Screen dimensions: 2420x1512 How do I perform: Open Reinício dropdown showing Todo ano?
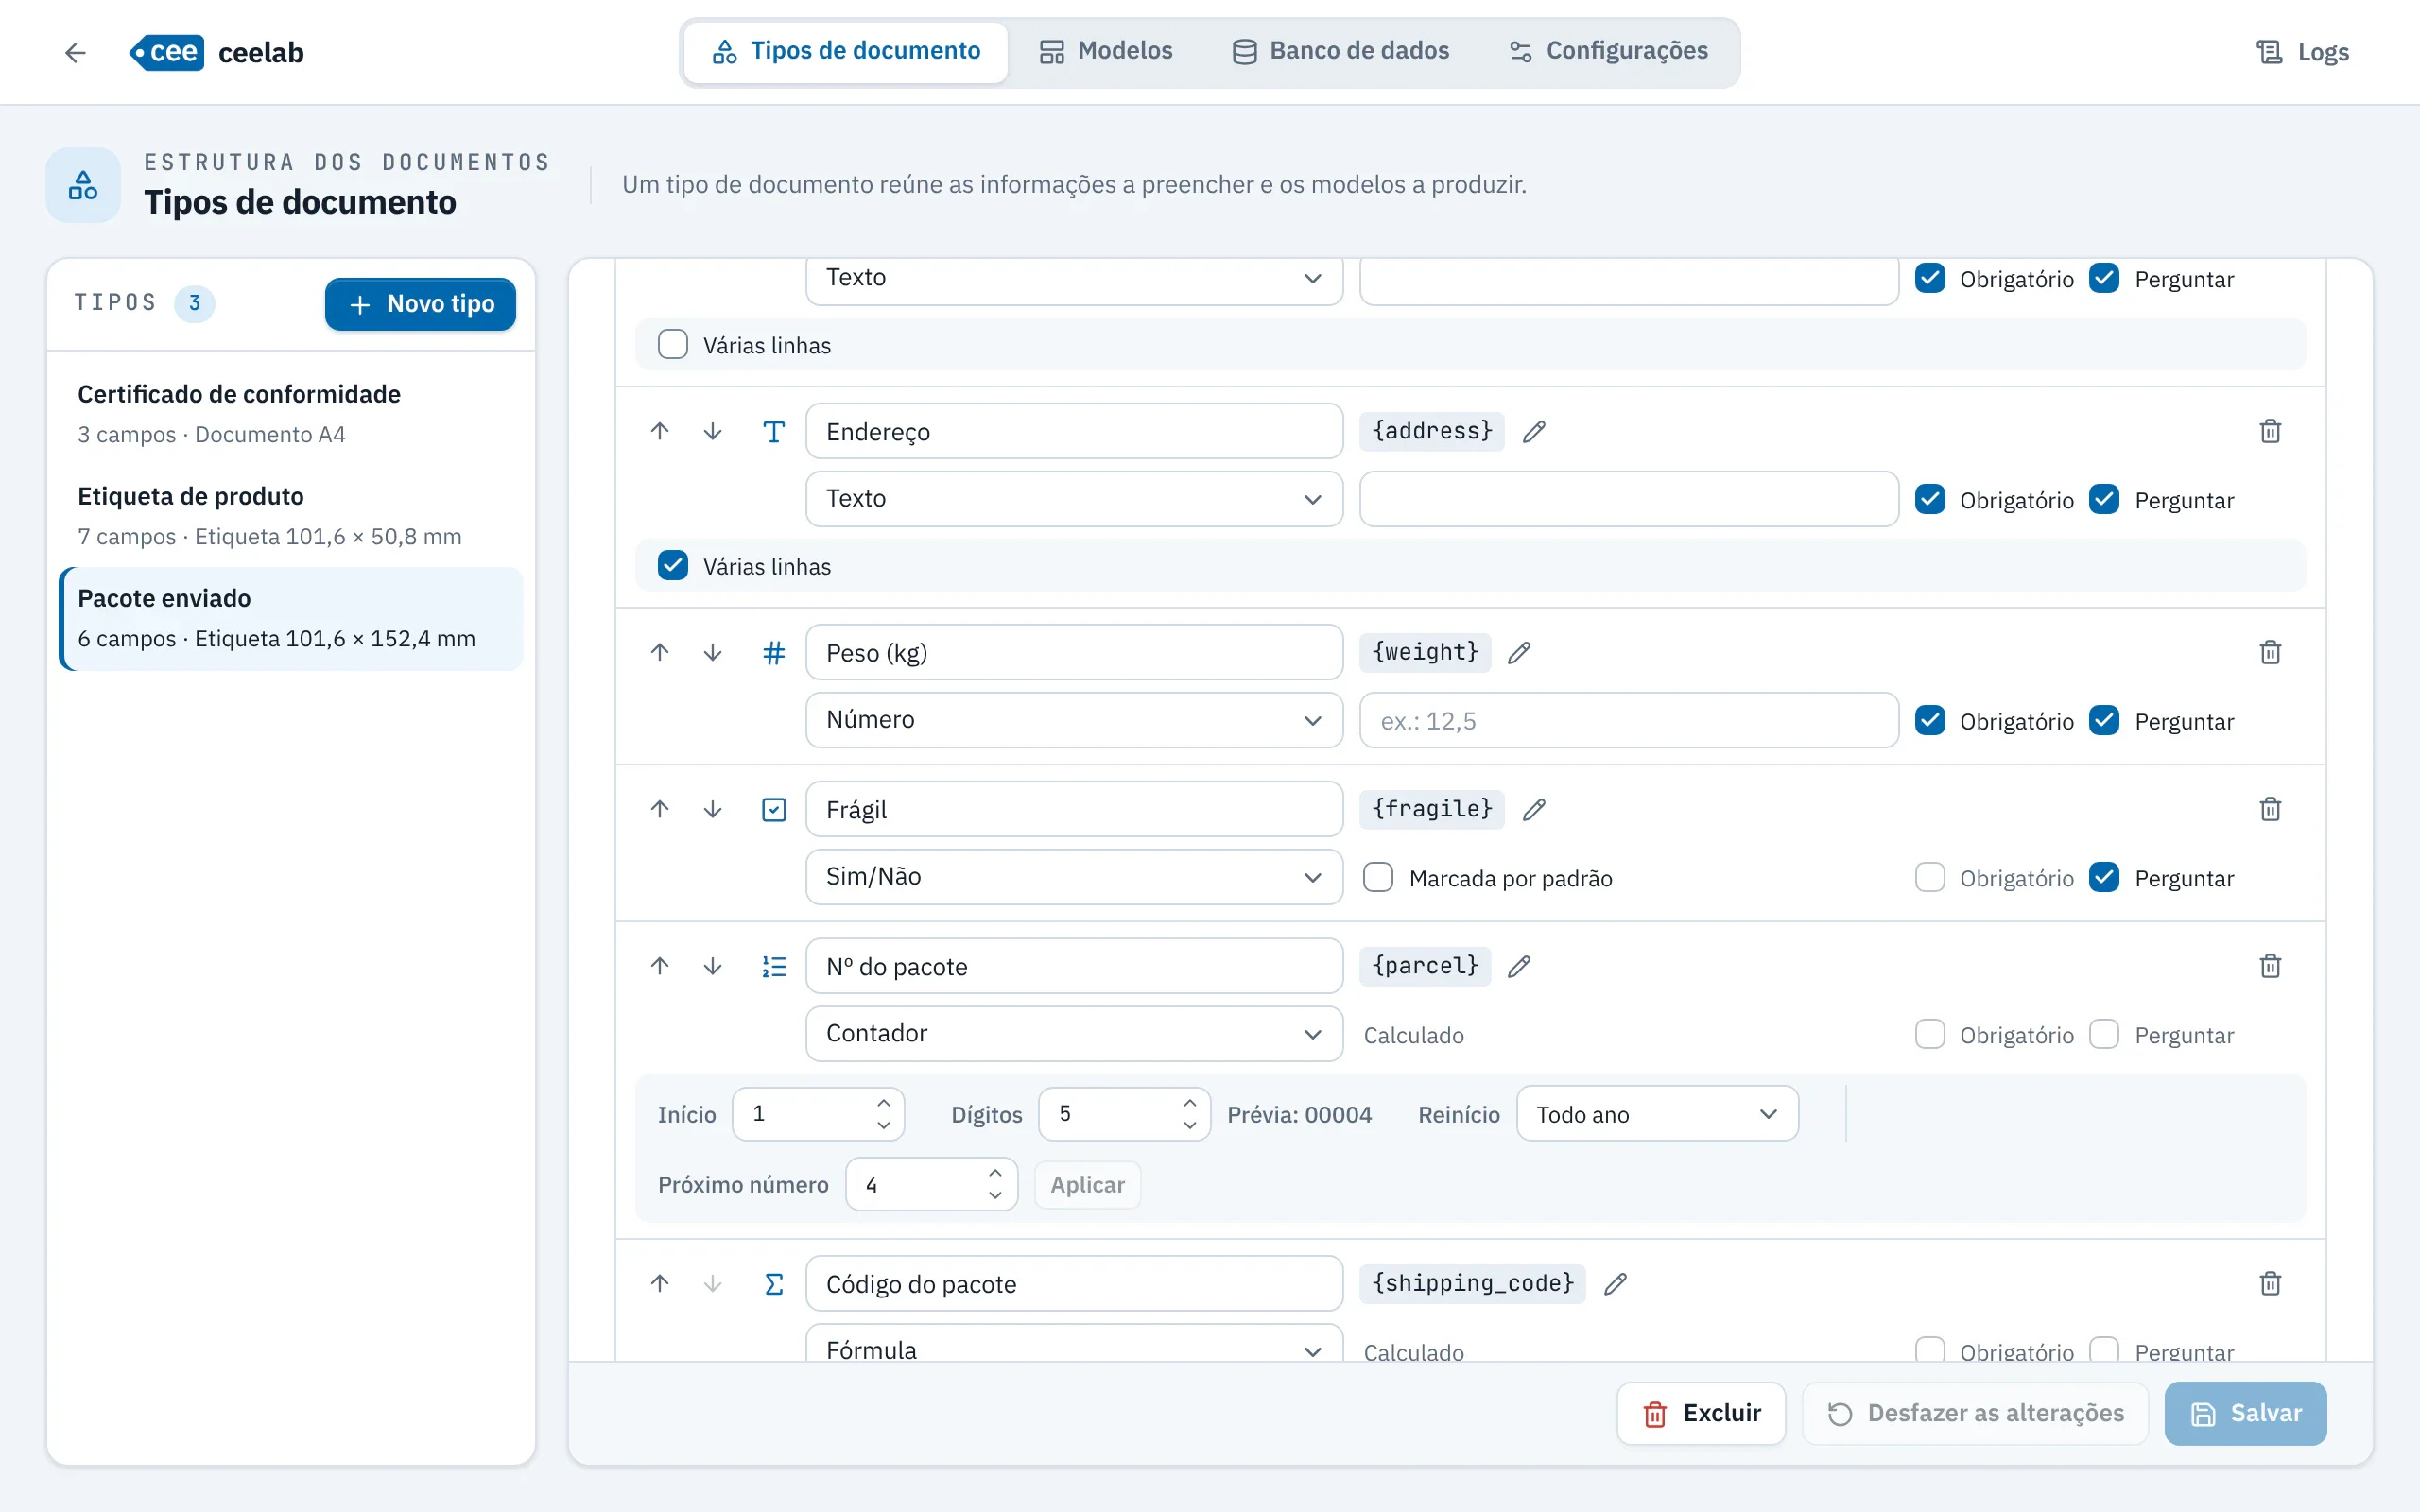coord(1657,1114)
